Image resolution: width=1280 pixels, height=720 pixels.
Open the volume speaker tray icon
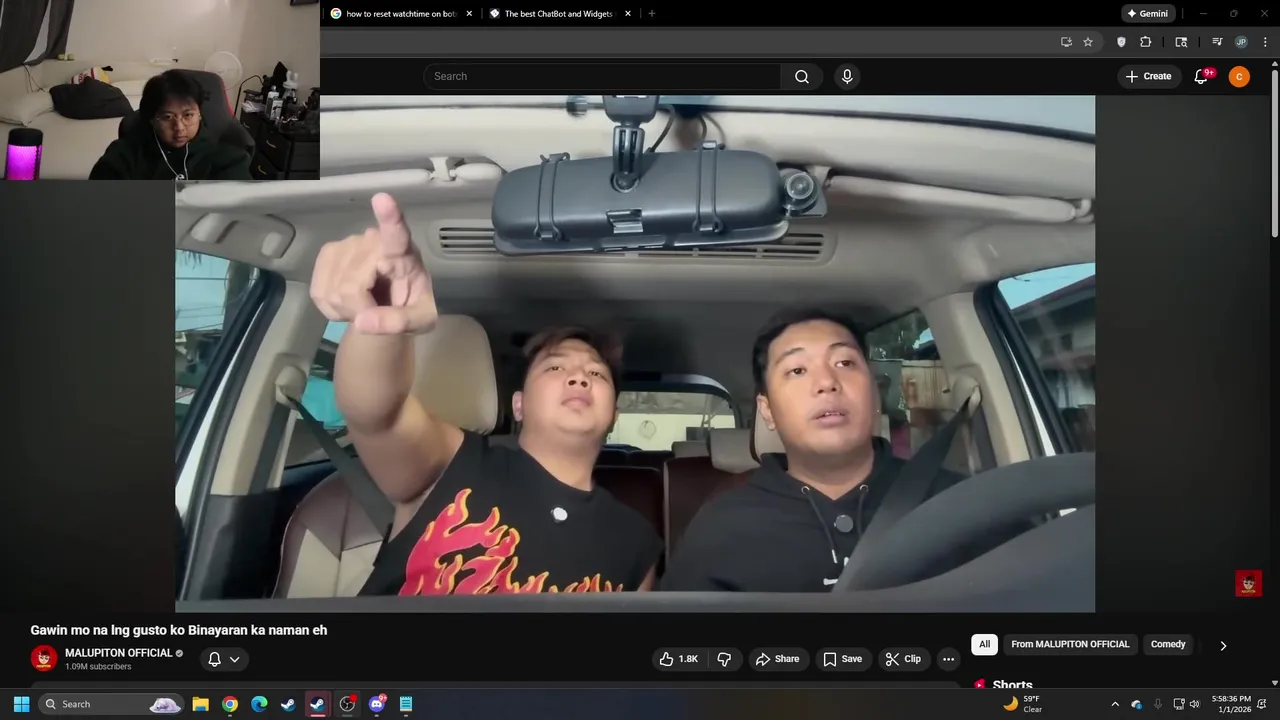(1194, 704)
